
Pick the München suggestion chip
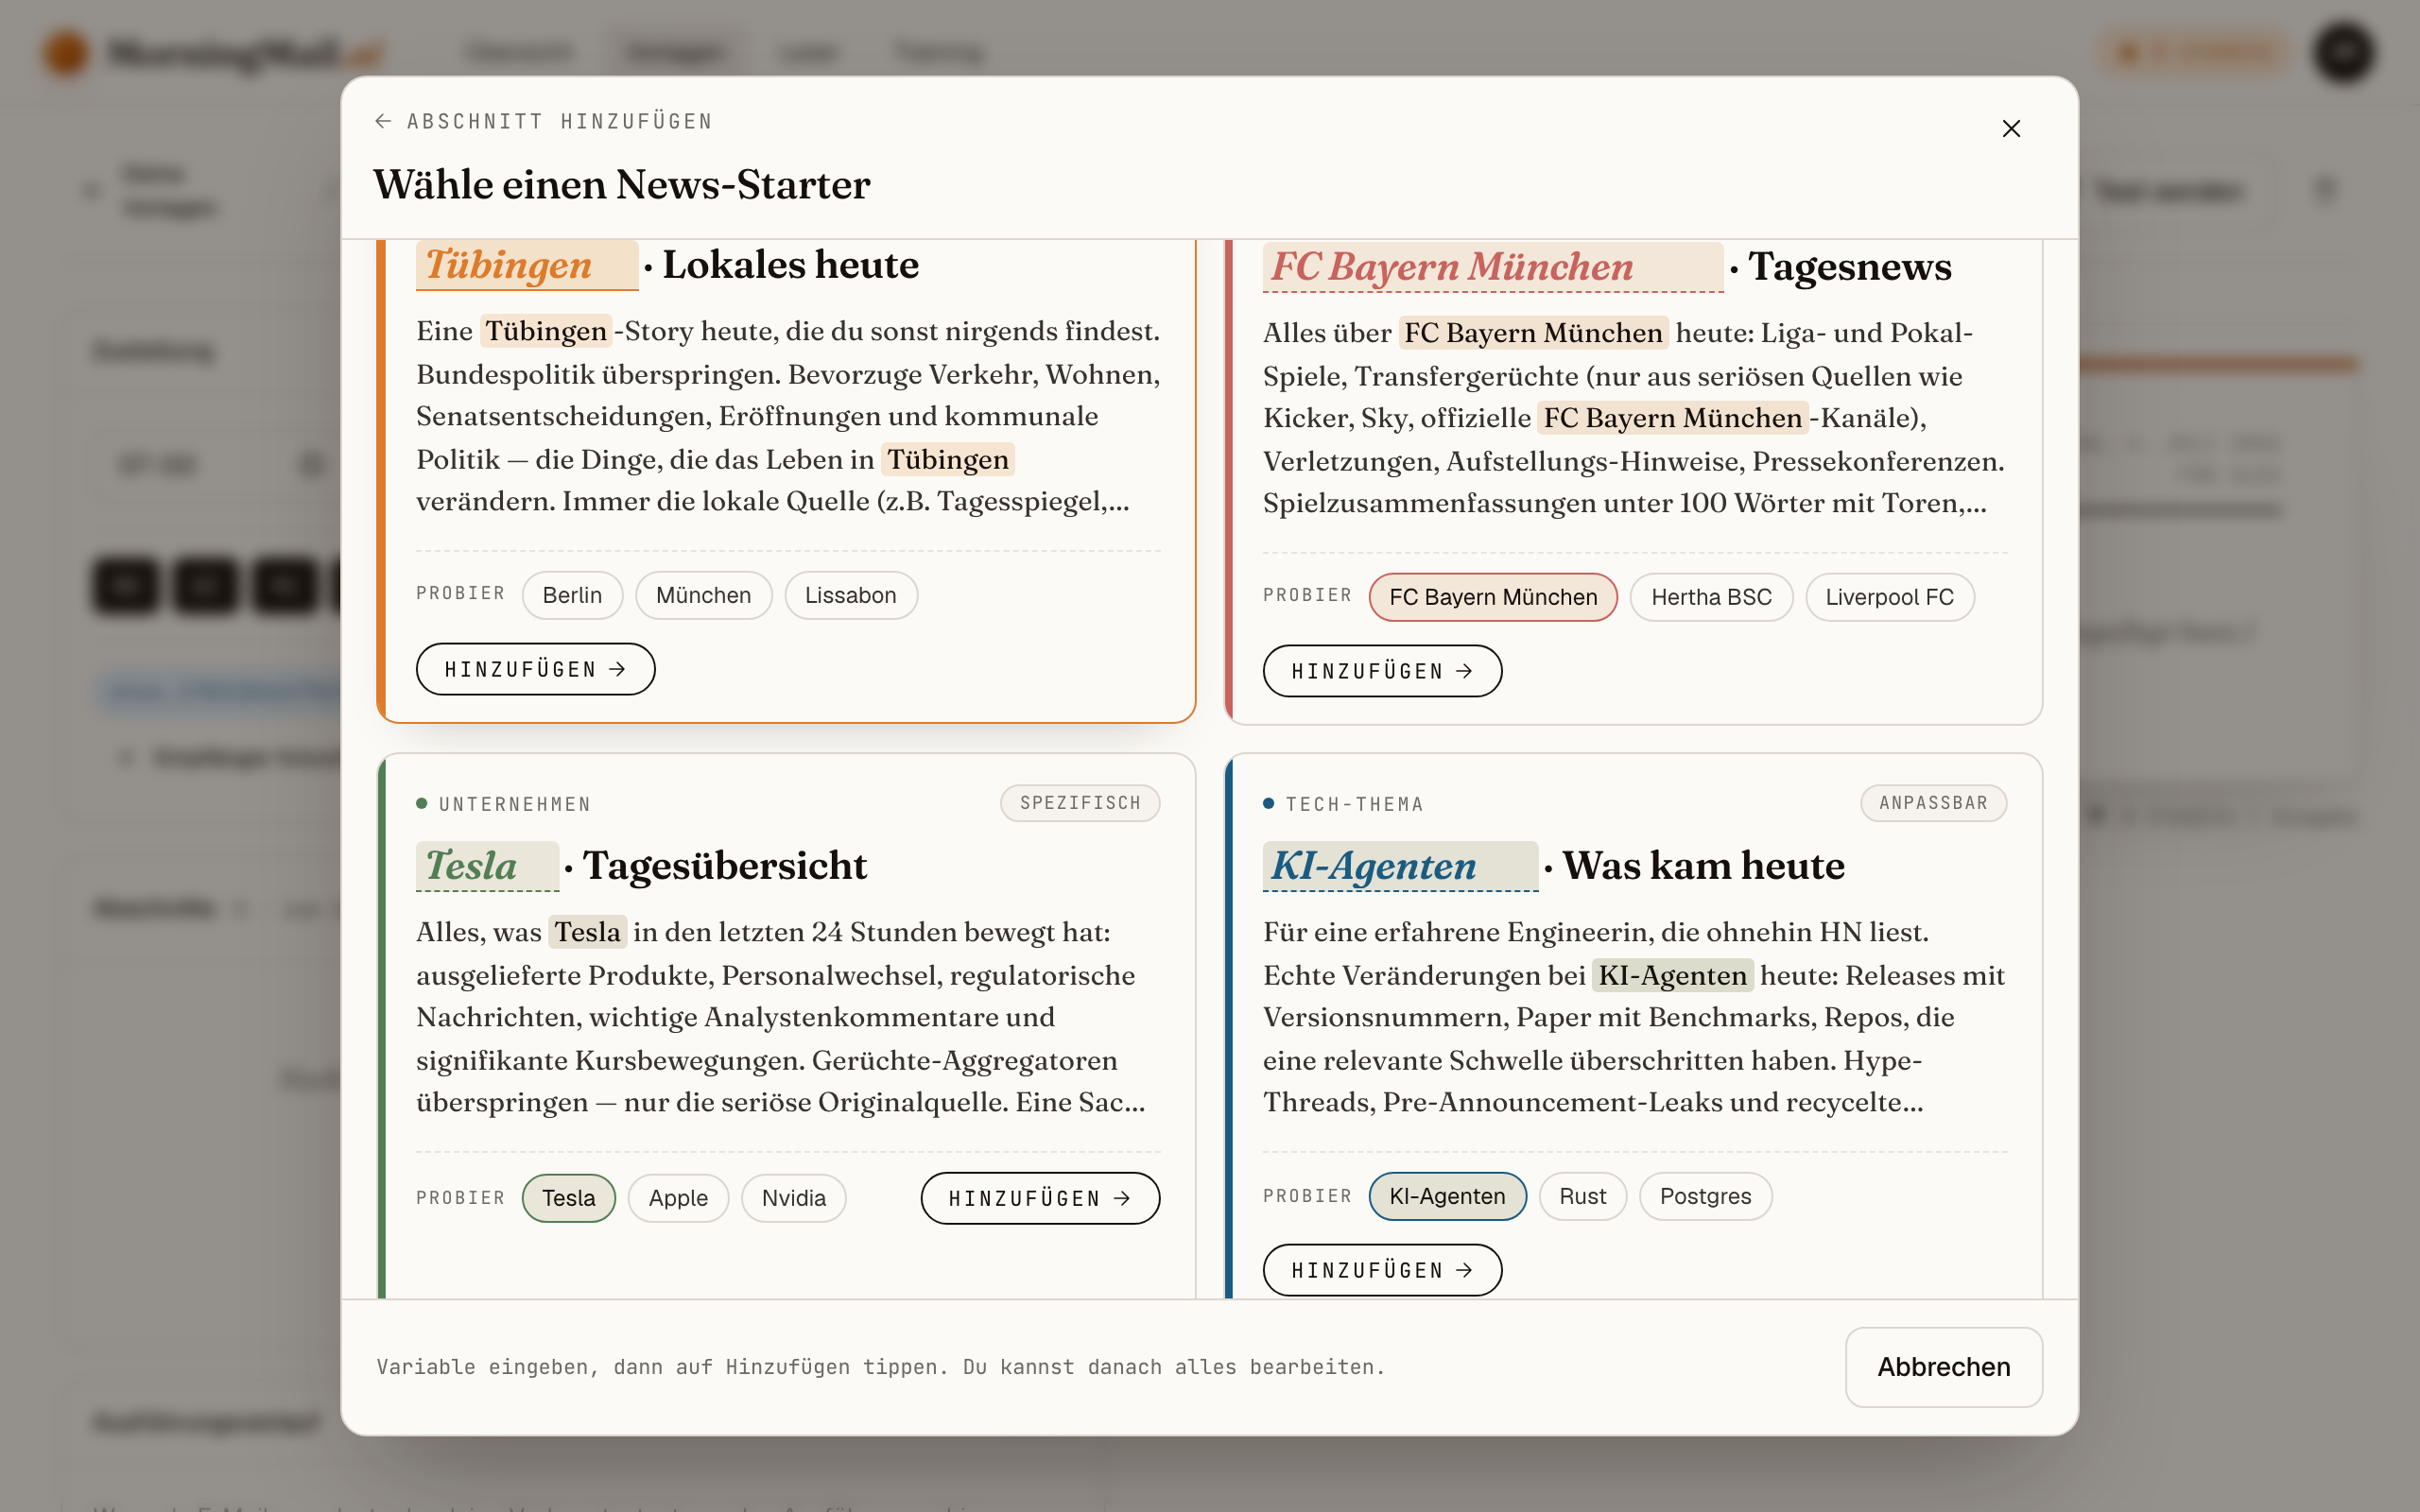pyautogui.click(x=703, y=595)
